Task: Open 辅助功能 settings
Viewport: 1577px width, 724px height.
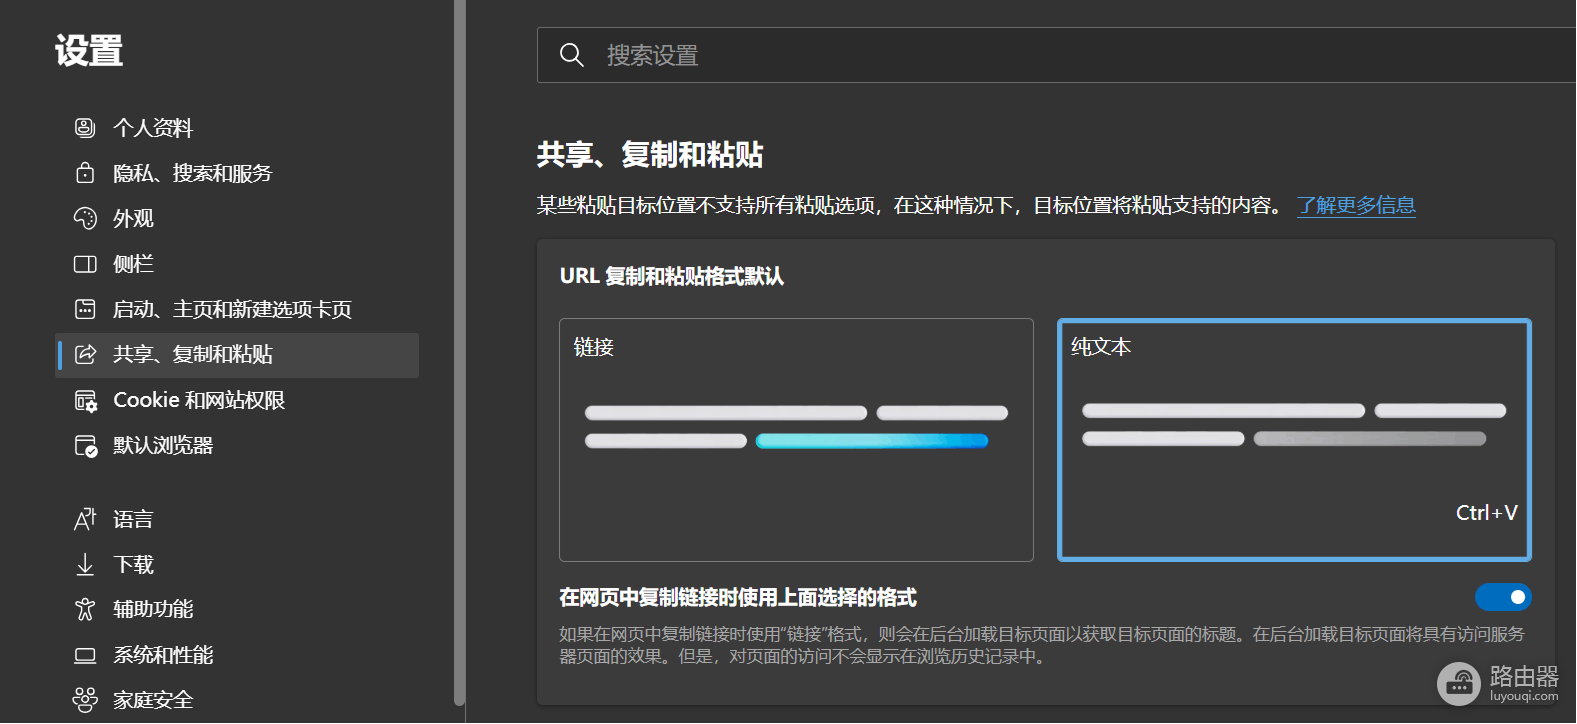Action: point(237,609)
